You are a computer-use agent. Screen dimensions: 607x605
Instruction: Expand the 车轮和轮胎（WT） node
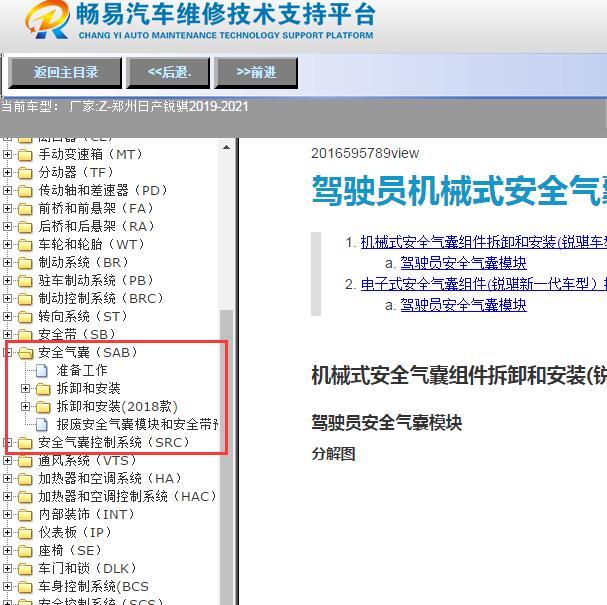(x=7, y=244)
